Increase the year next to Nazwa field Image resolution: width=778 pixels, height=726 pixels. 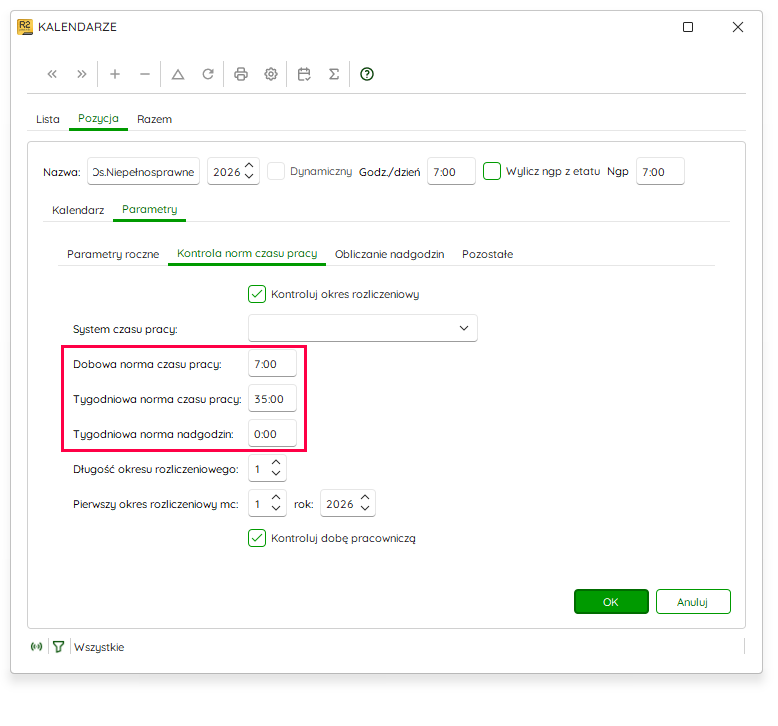pos(250,166)
